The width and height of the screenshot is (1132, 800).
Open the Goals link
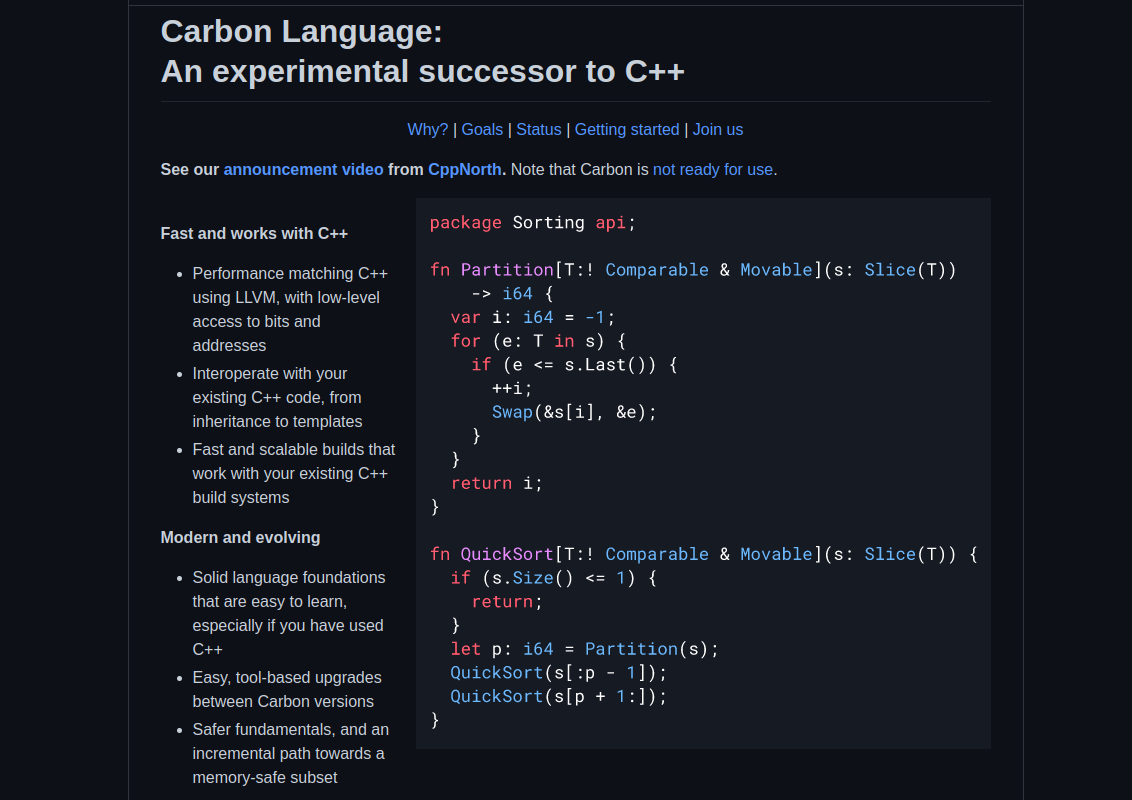482,130
